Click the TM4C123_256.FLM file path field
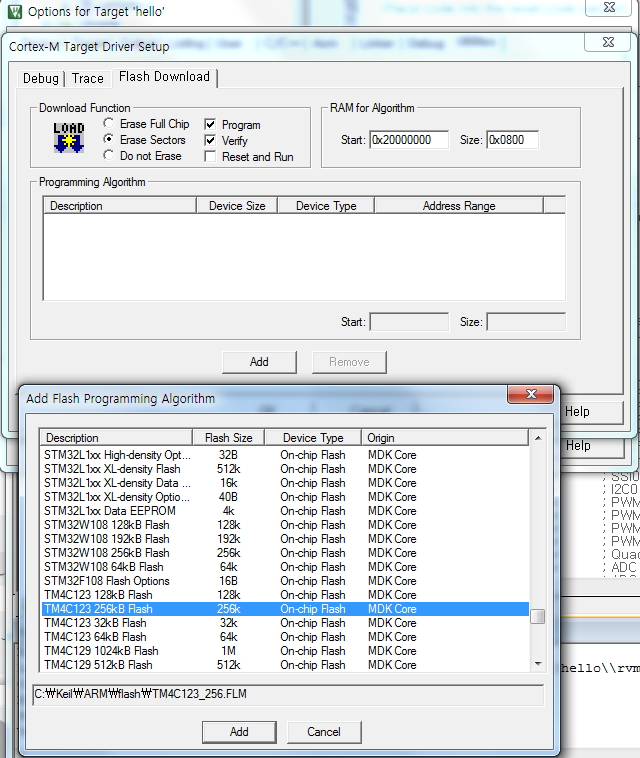This screenshot has width=640, height=758. [288, 695]
